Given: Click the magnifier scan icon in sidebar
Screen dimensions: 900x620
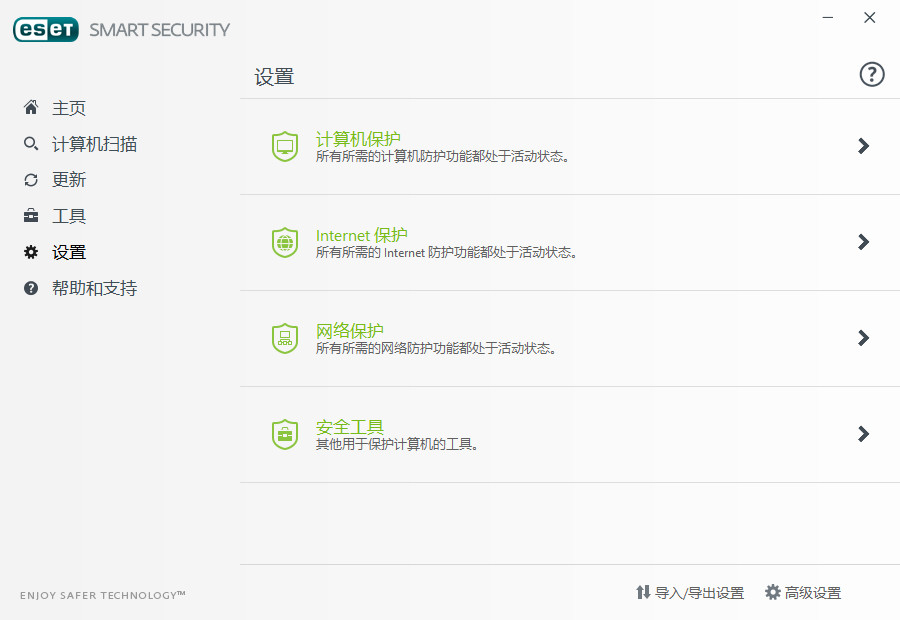Looking at the screenshot, I should coord(31,144).
